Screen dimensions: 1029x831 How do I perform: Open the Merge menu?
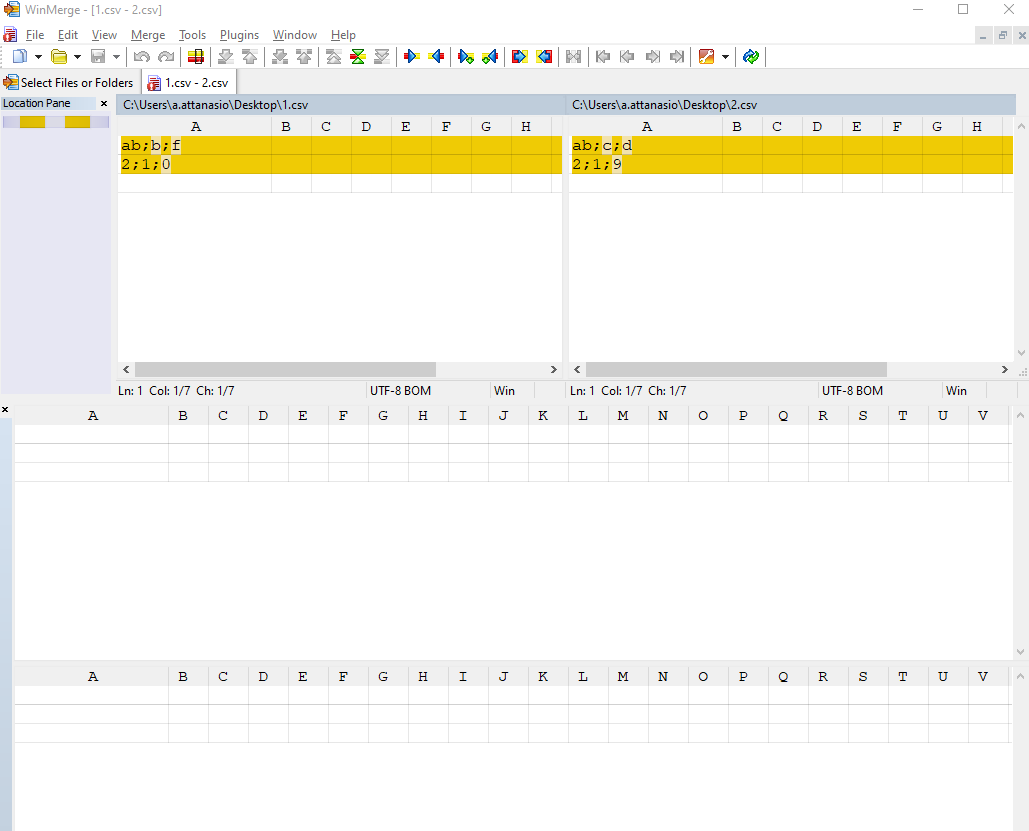(x=148, y=34)
